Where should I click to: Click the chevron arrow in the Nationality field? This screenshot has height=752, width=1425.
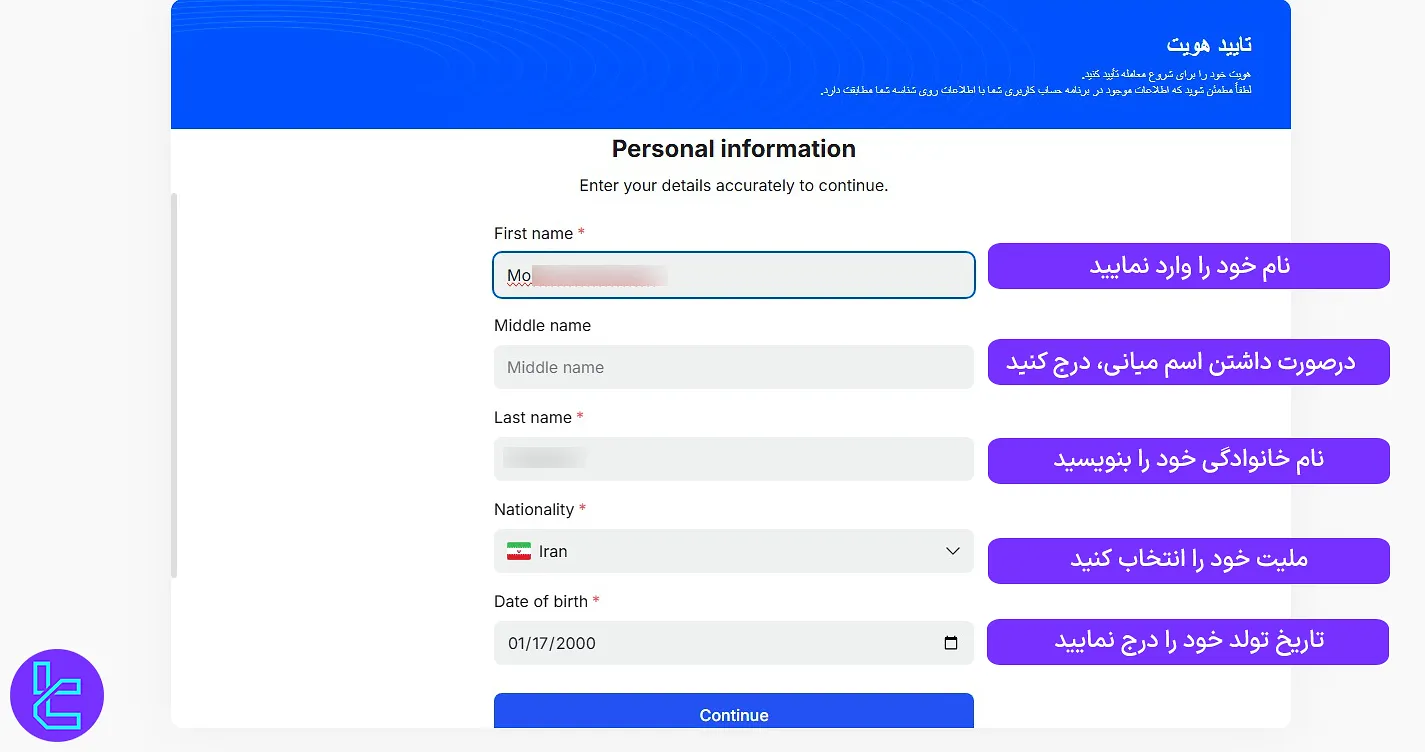pos(951,551)
